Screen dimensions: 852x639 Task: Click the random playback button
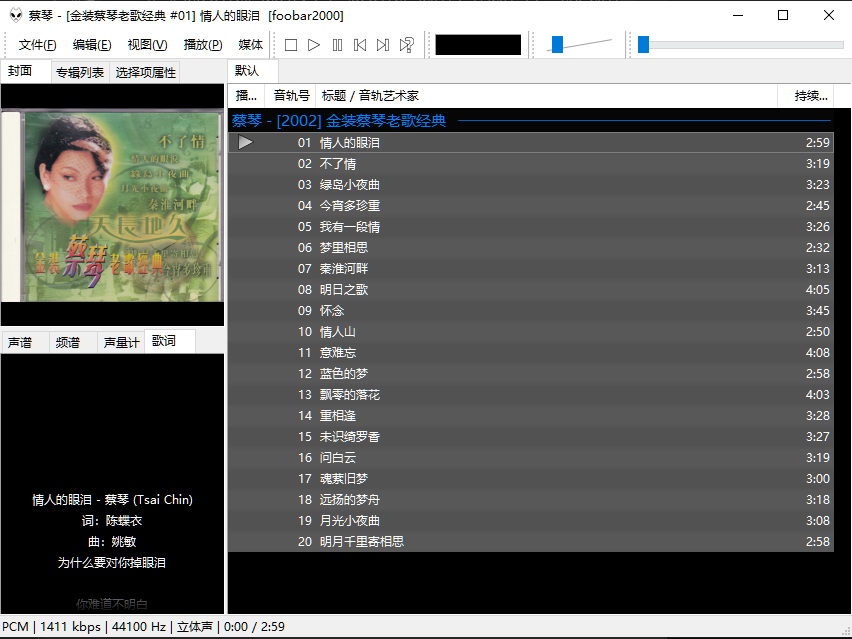point(406,45)
